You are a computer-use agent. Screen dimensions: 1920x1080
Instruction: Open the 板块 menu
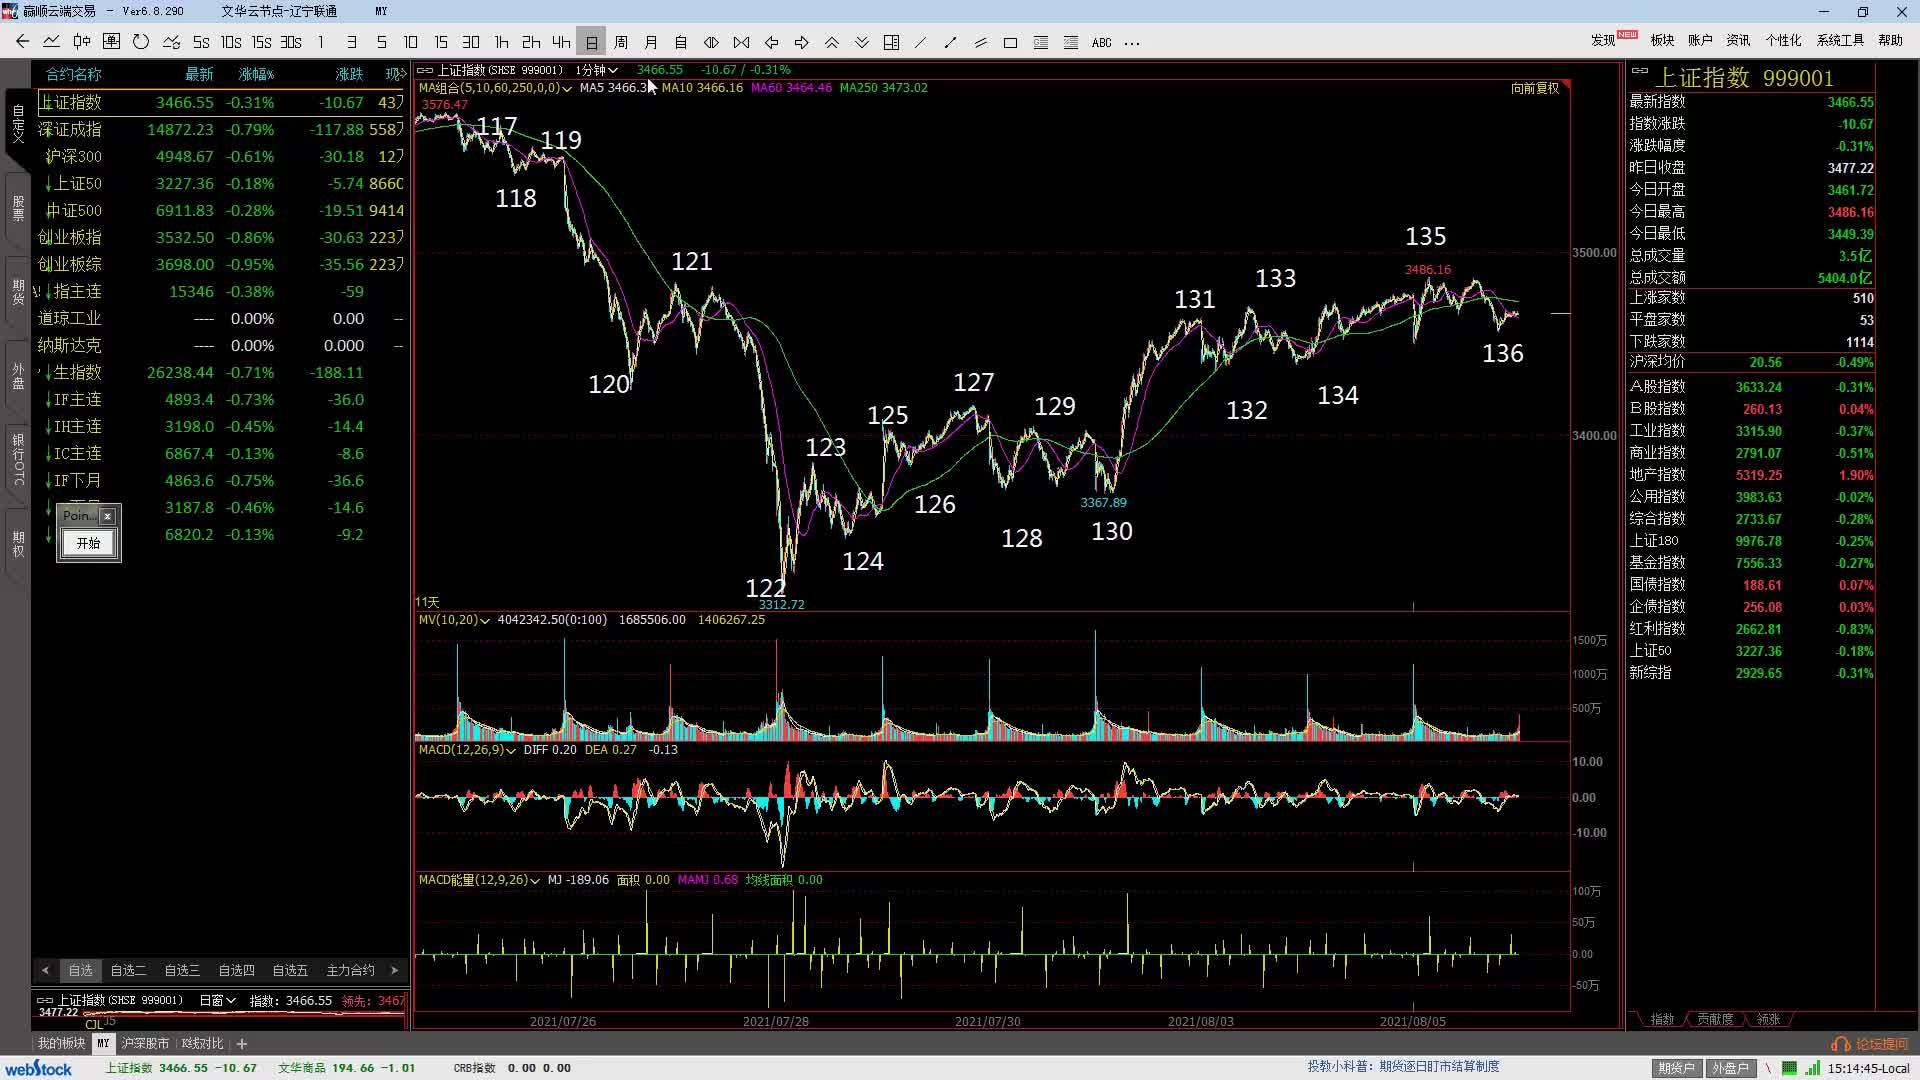pyautogui.click(x=1662, y=40)
